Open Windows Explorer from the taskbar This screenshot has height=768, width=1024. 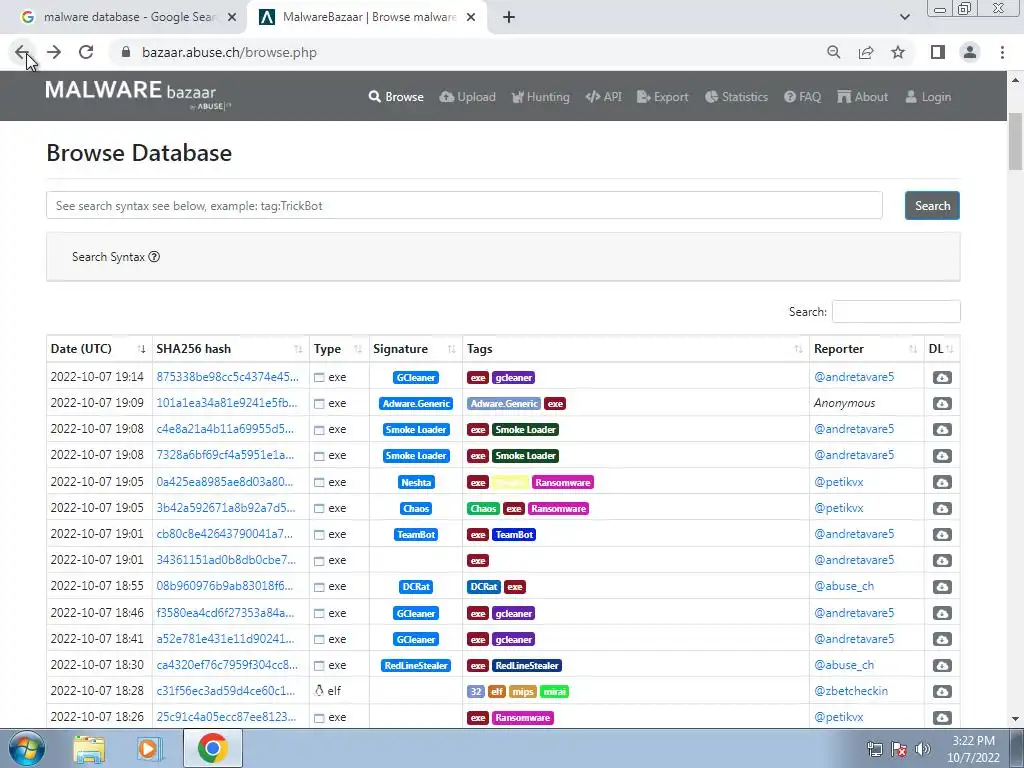[x=89, y=748]
